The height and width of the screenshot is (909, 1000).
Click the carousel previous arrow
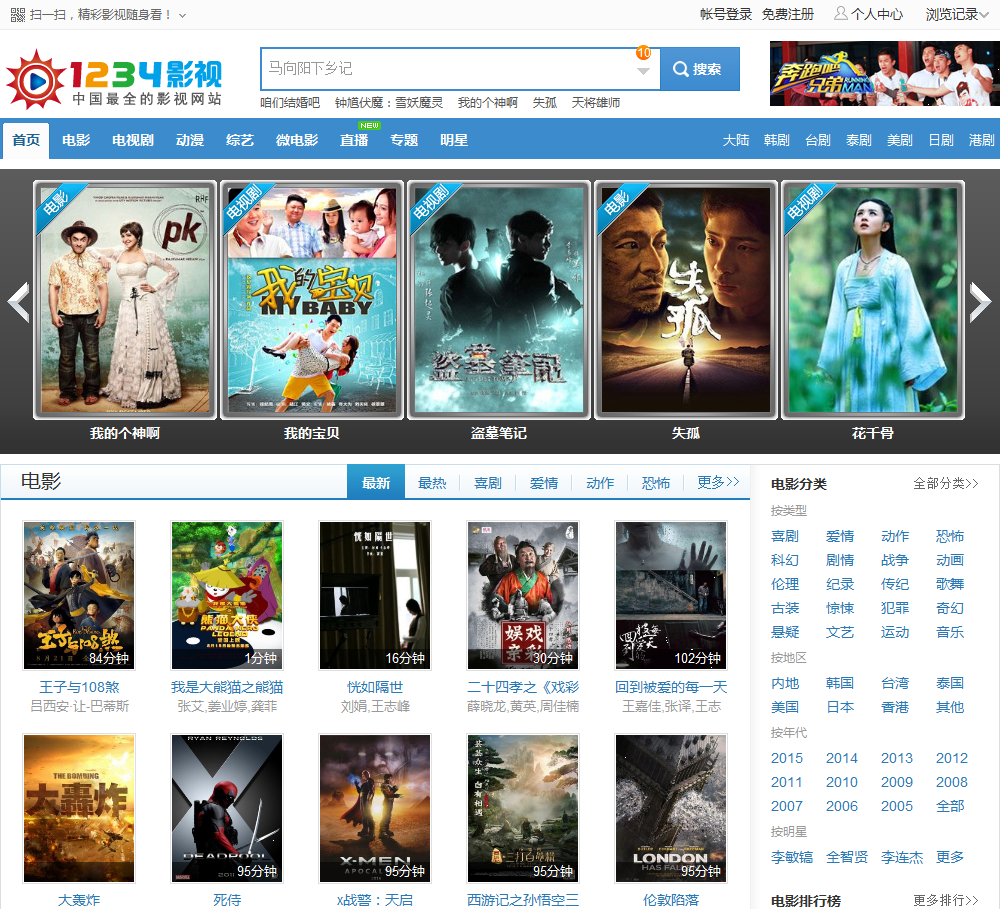point(18,302)
